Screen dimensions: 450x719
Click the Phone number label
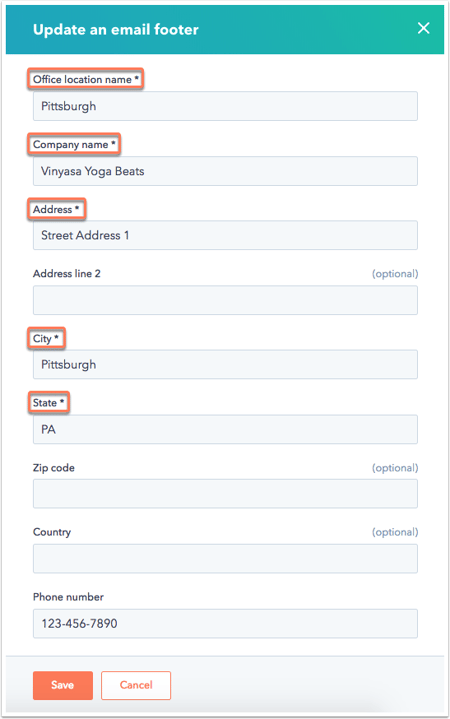(68, 597)
